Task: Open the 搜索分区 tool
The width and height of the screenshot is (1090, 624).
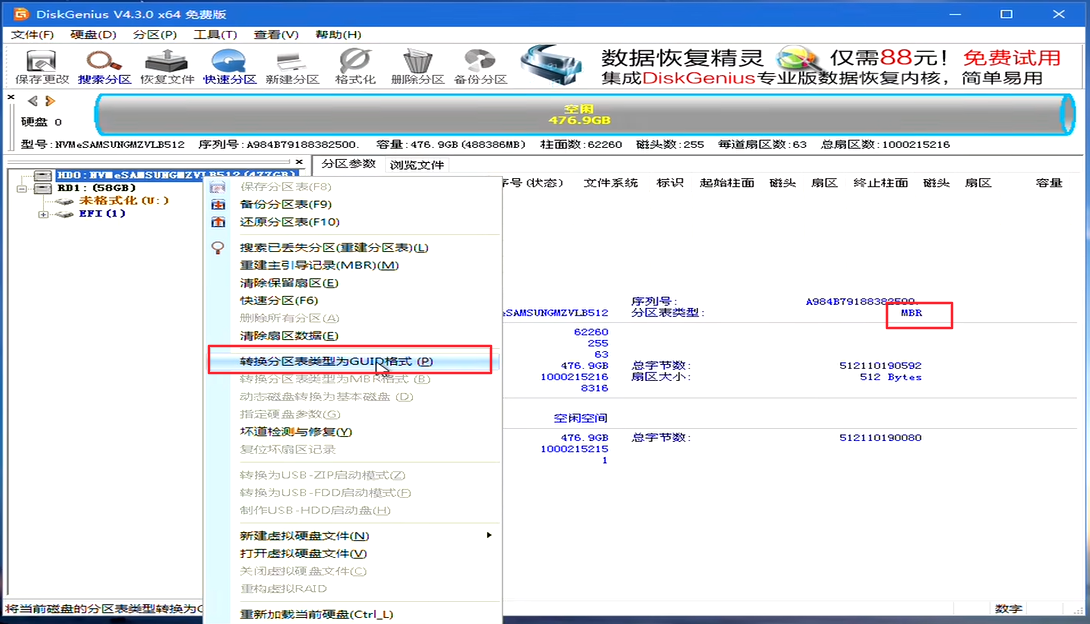Action: pos(104,67)
